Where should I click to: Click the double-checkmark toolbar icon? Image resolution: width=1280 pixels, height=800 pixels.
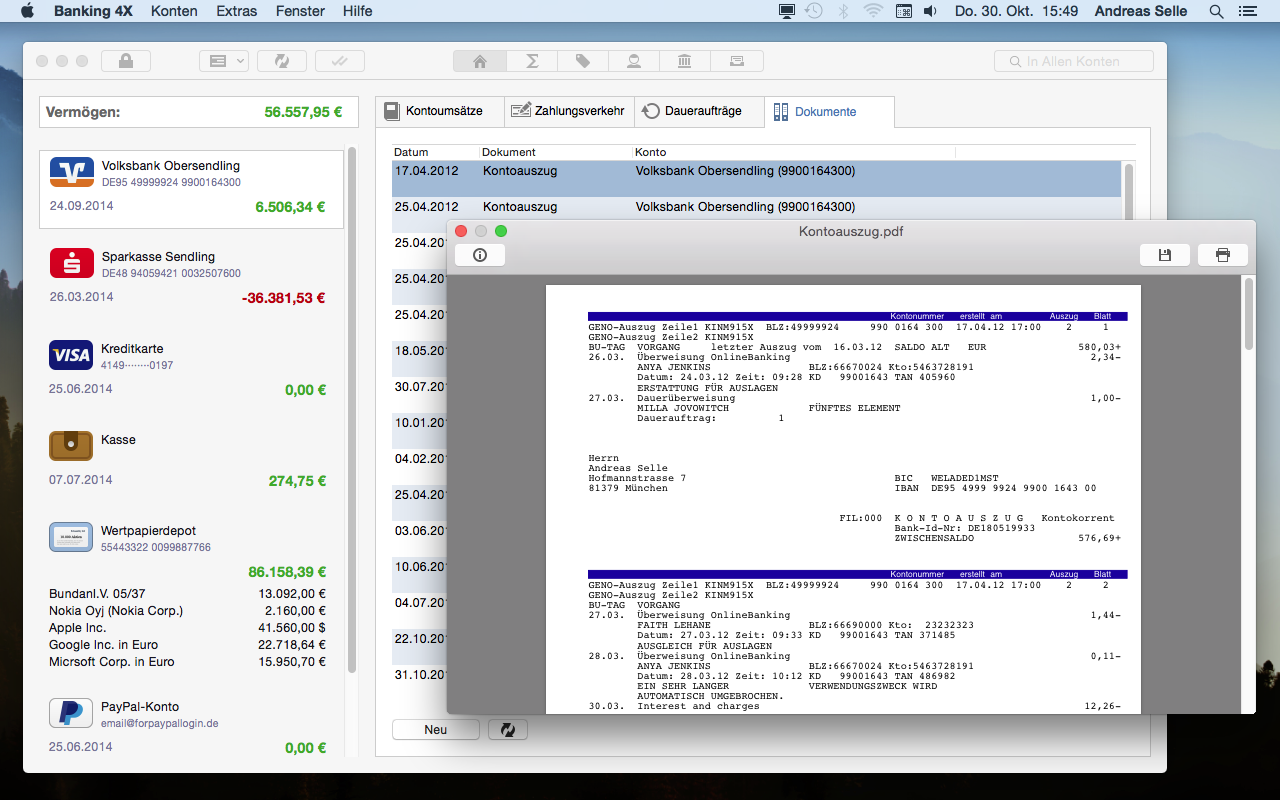(339, 60)
